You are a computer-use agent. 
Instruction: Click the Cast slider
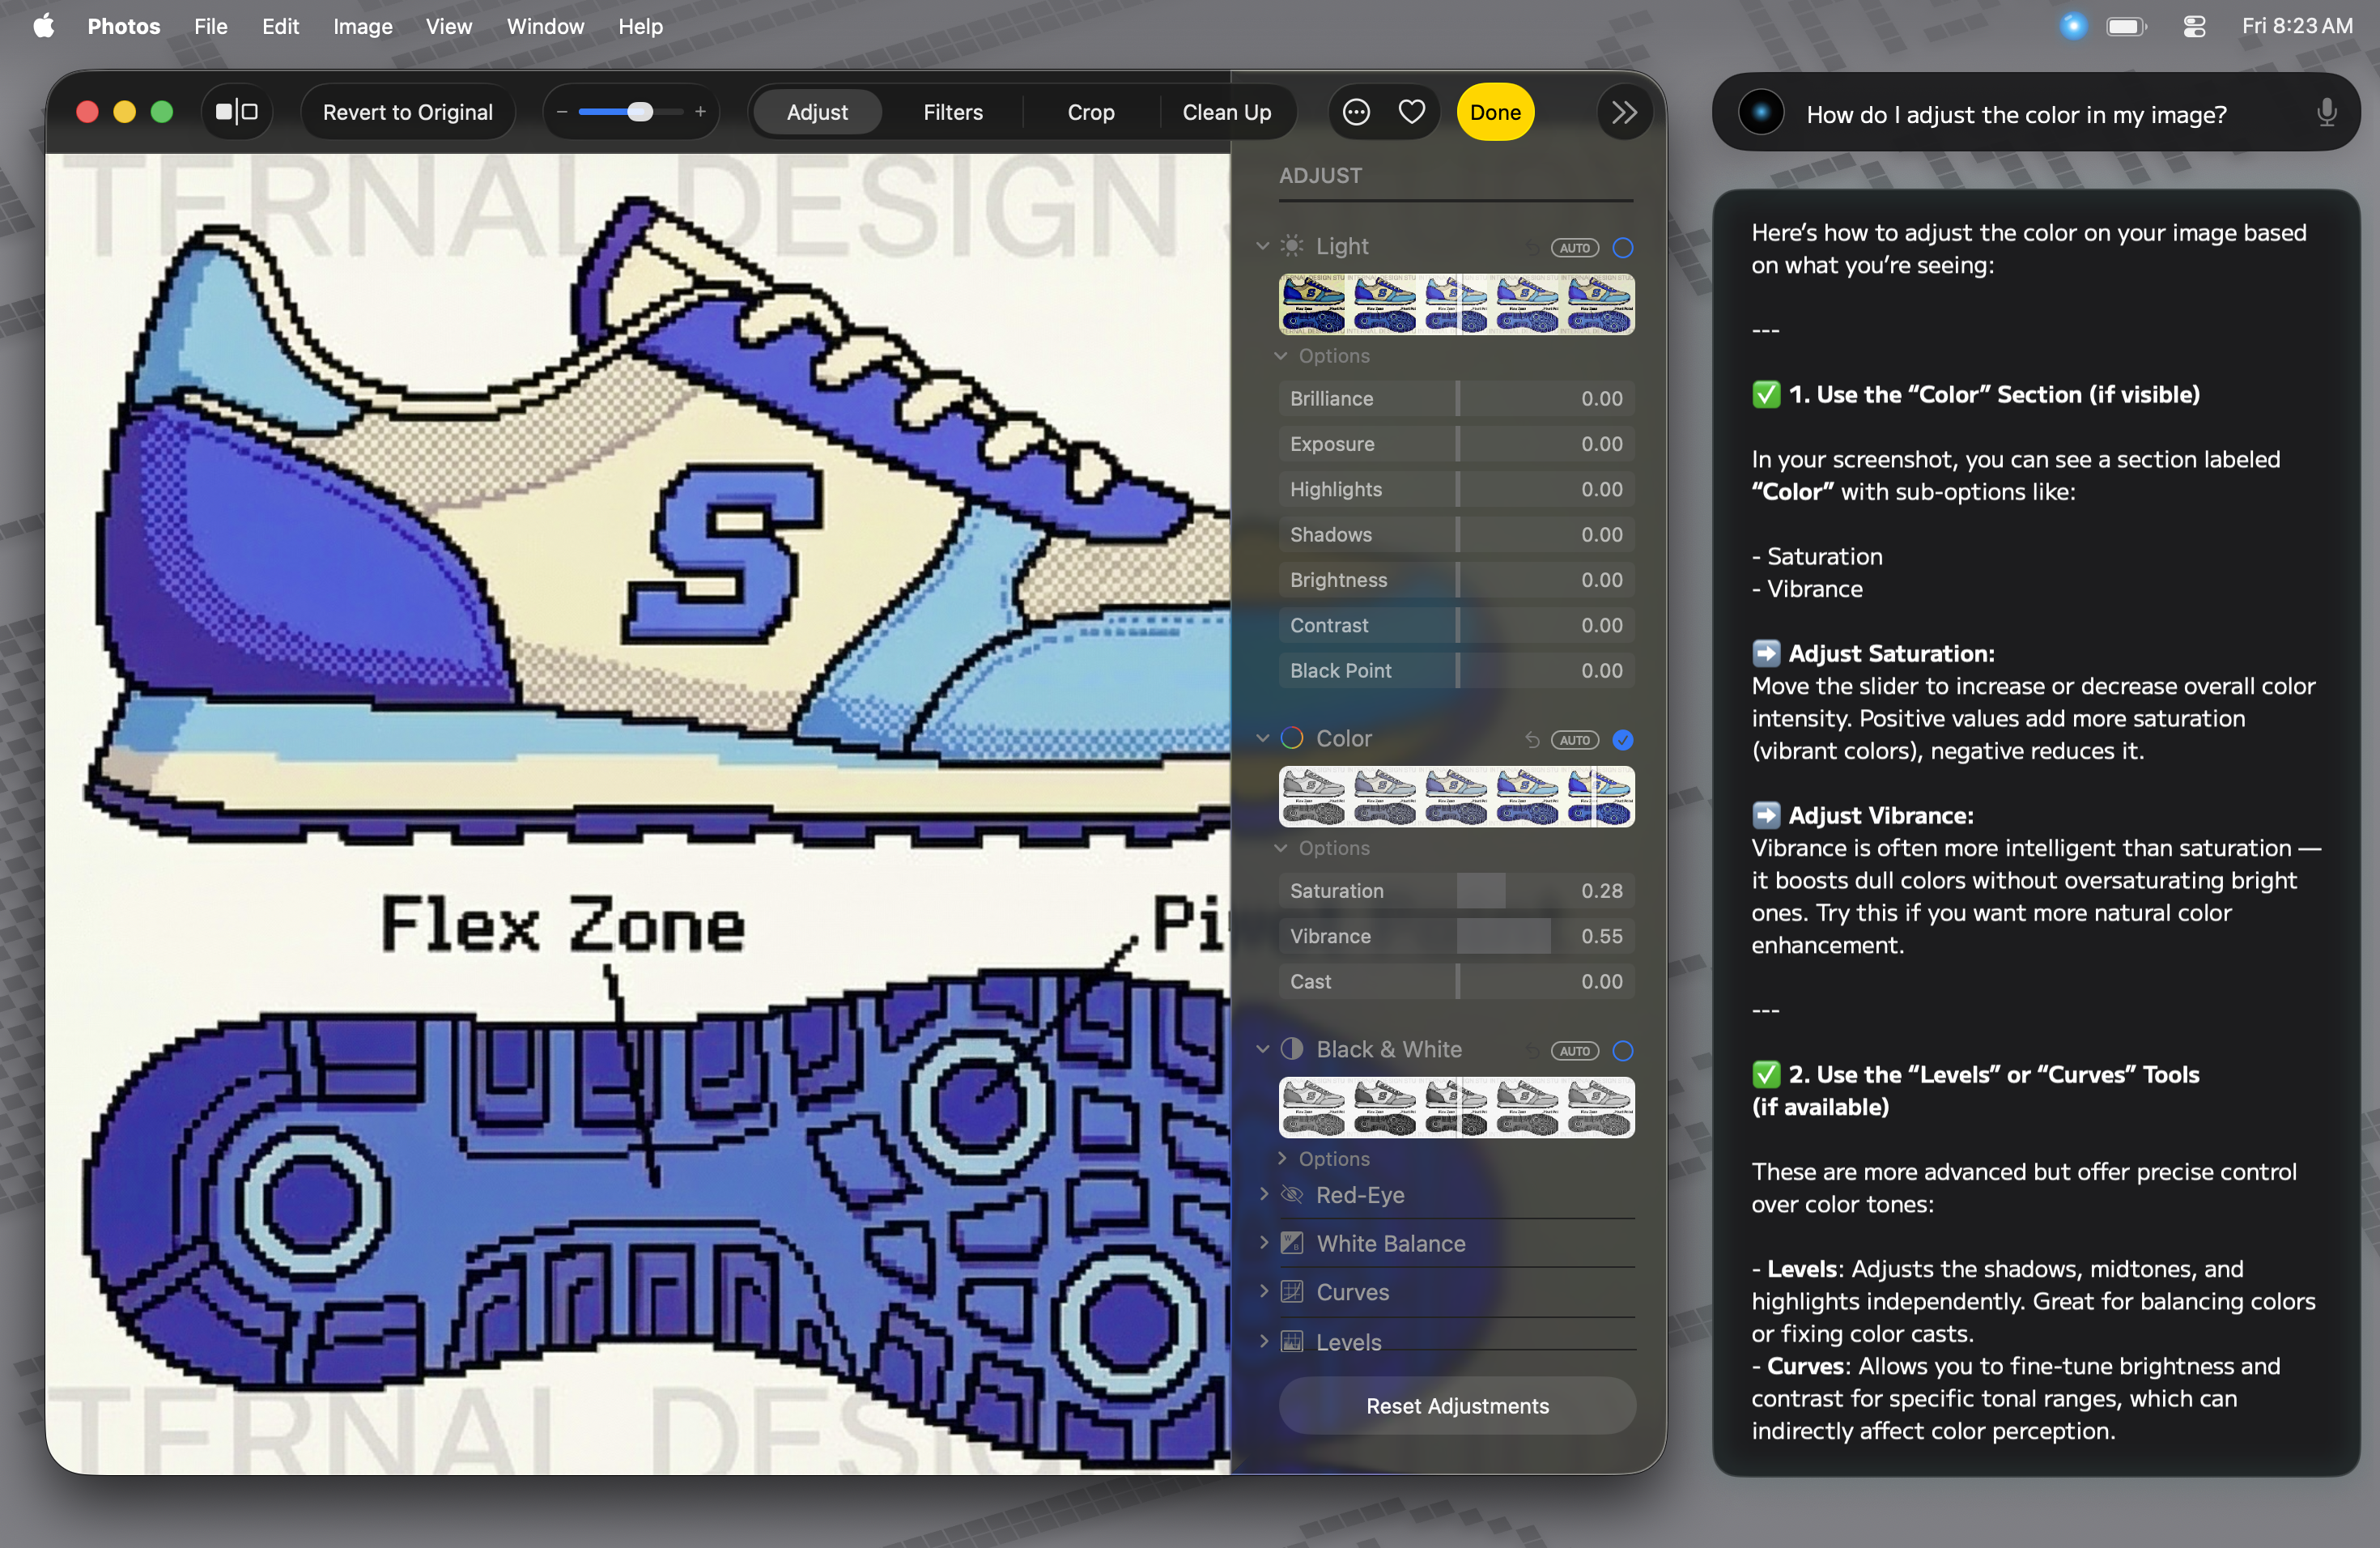point(1457,981)
